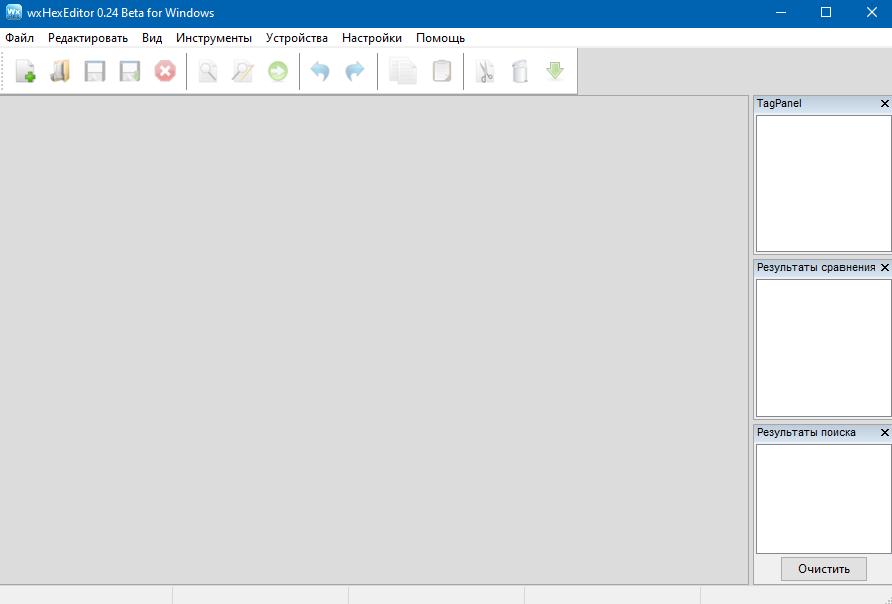This screenshot has height=604, width=892.
Task: Redo with blue right arrow
Action: [x=355, y=72]
